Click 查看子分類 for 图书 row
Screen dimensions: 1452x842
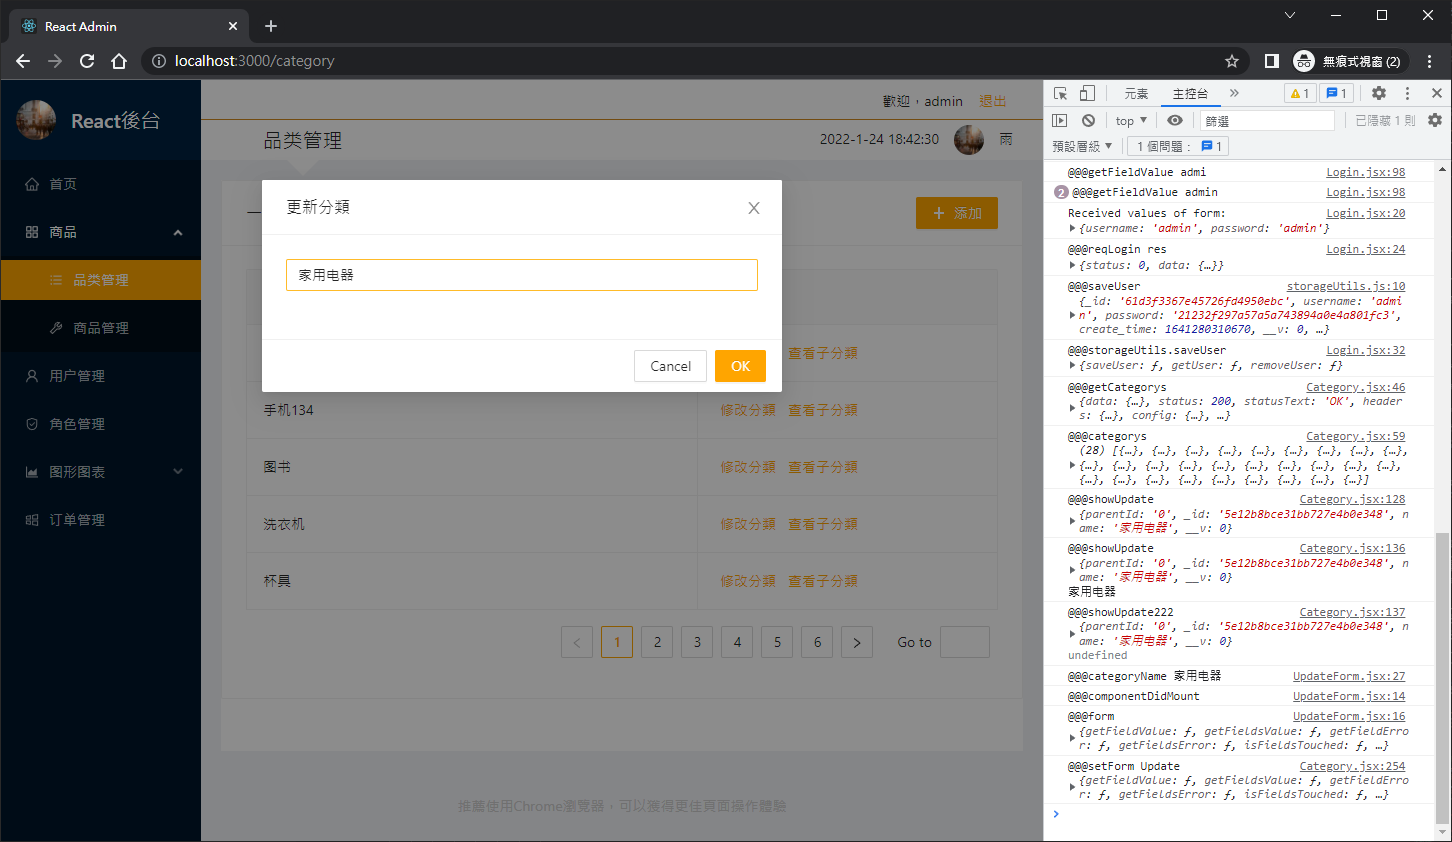(x=823, y=467)
